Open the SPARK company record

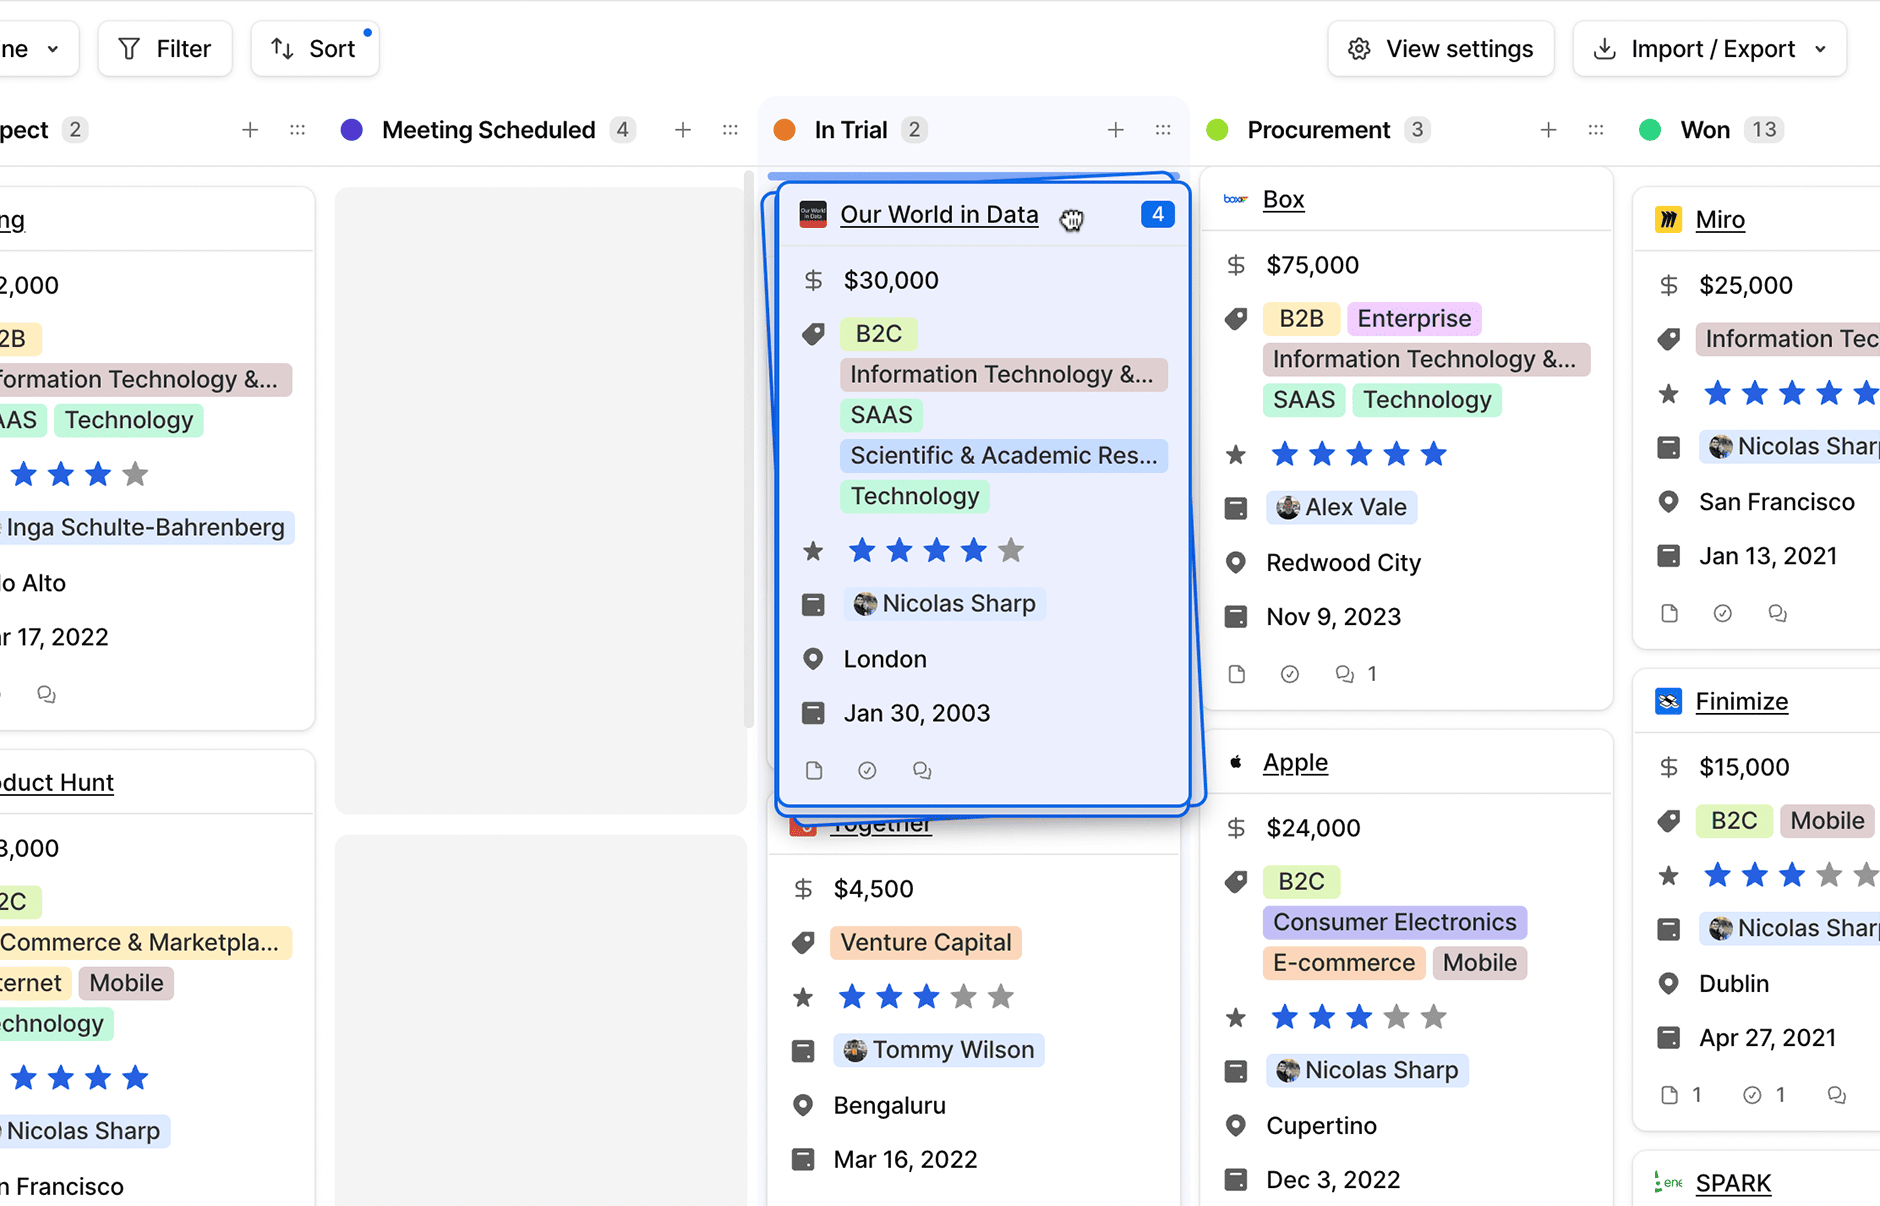[1733, 1183]
